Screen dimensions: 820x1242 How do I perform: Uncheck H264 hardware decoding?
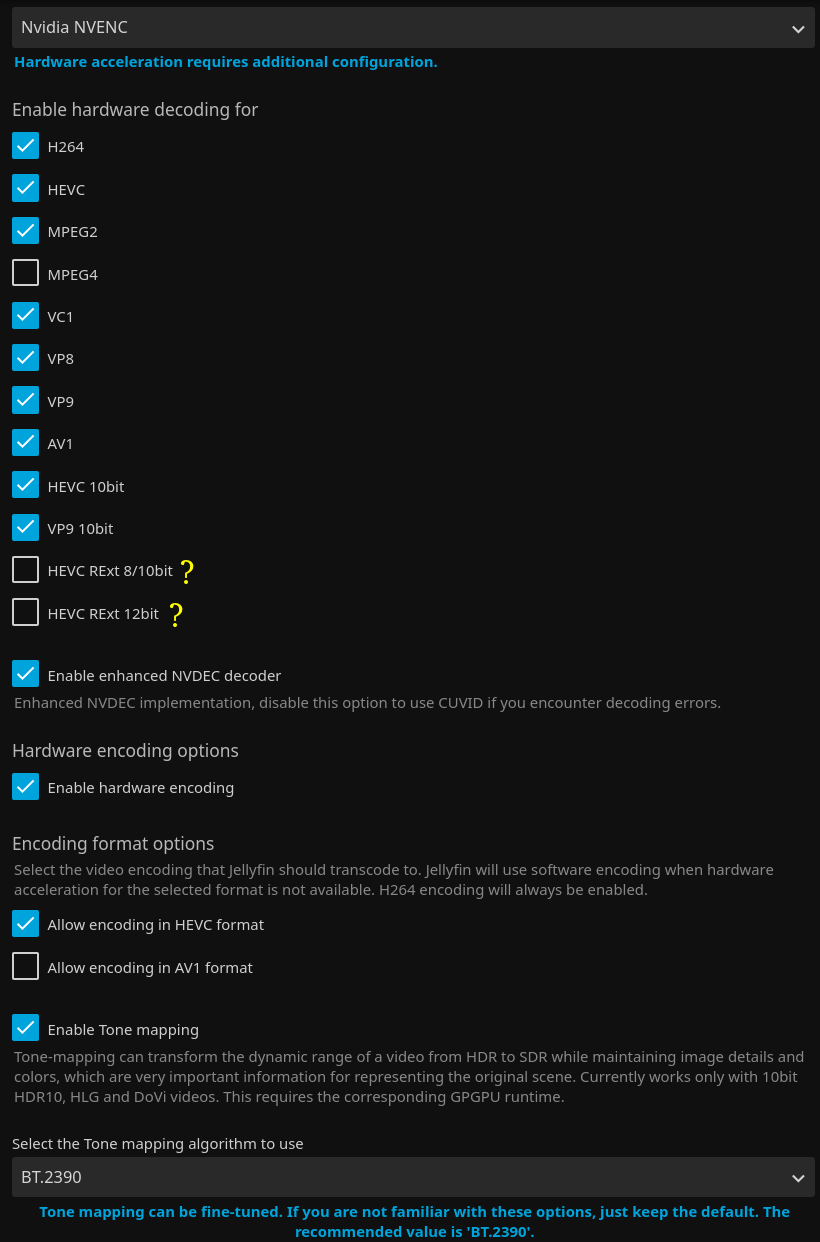click(x=26, y=146)
